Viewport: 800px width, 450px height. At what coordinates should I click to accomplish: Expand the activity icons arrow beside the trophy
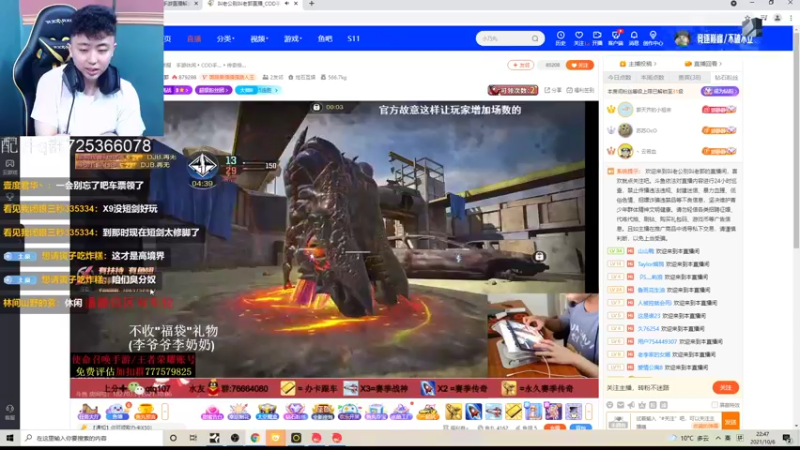[165, 411]
